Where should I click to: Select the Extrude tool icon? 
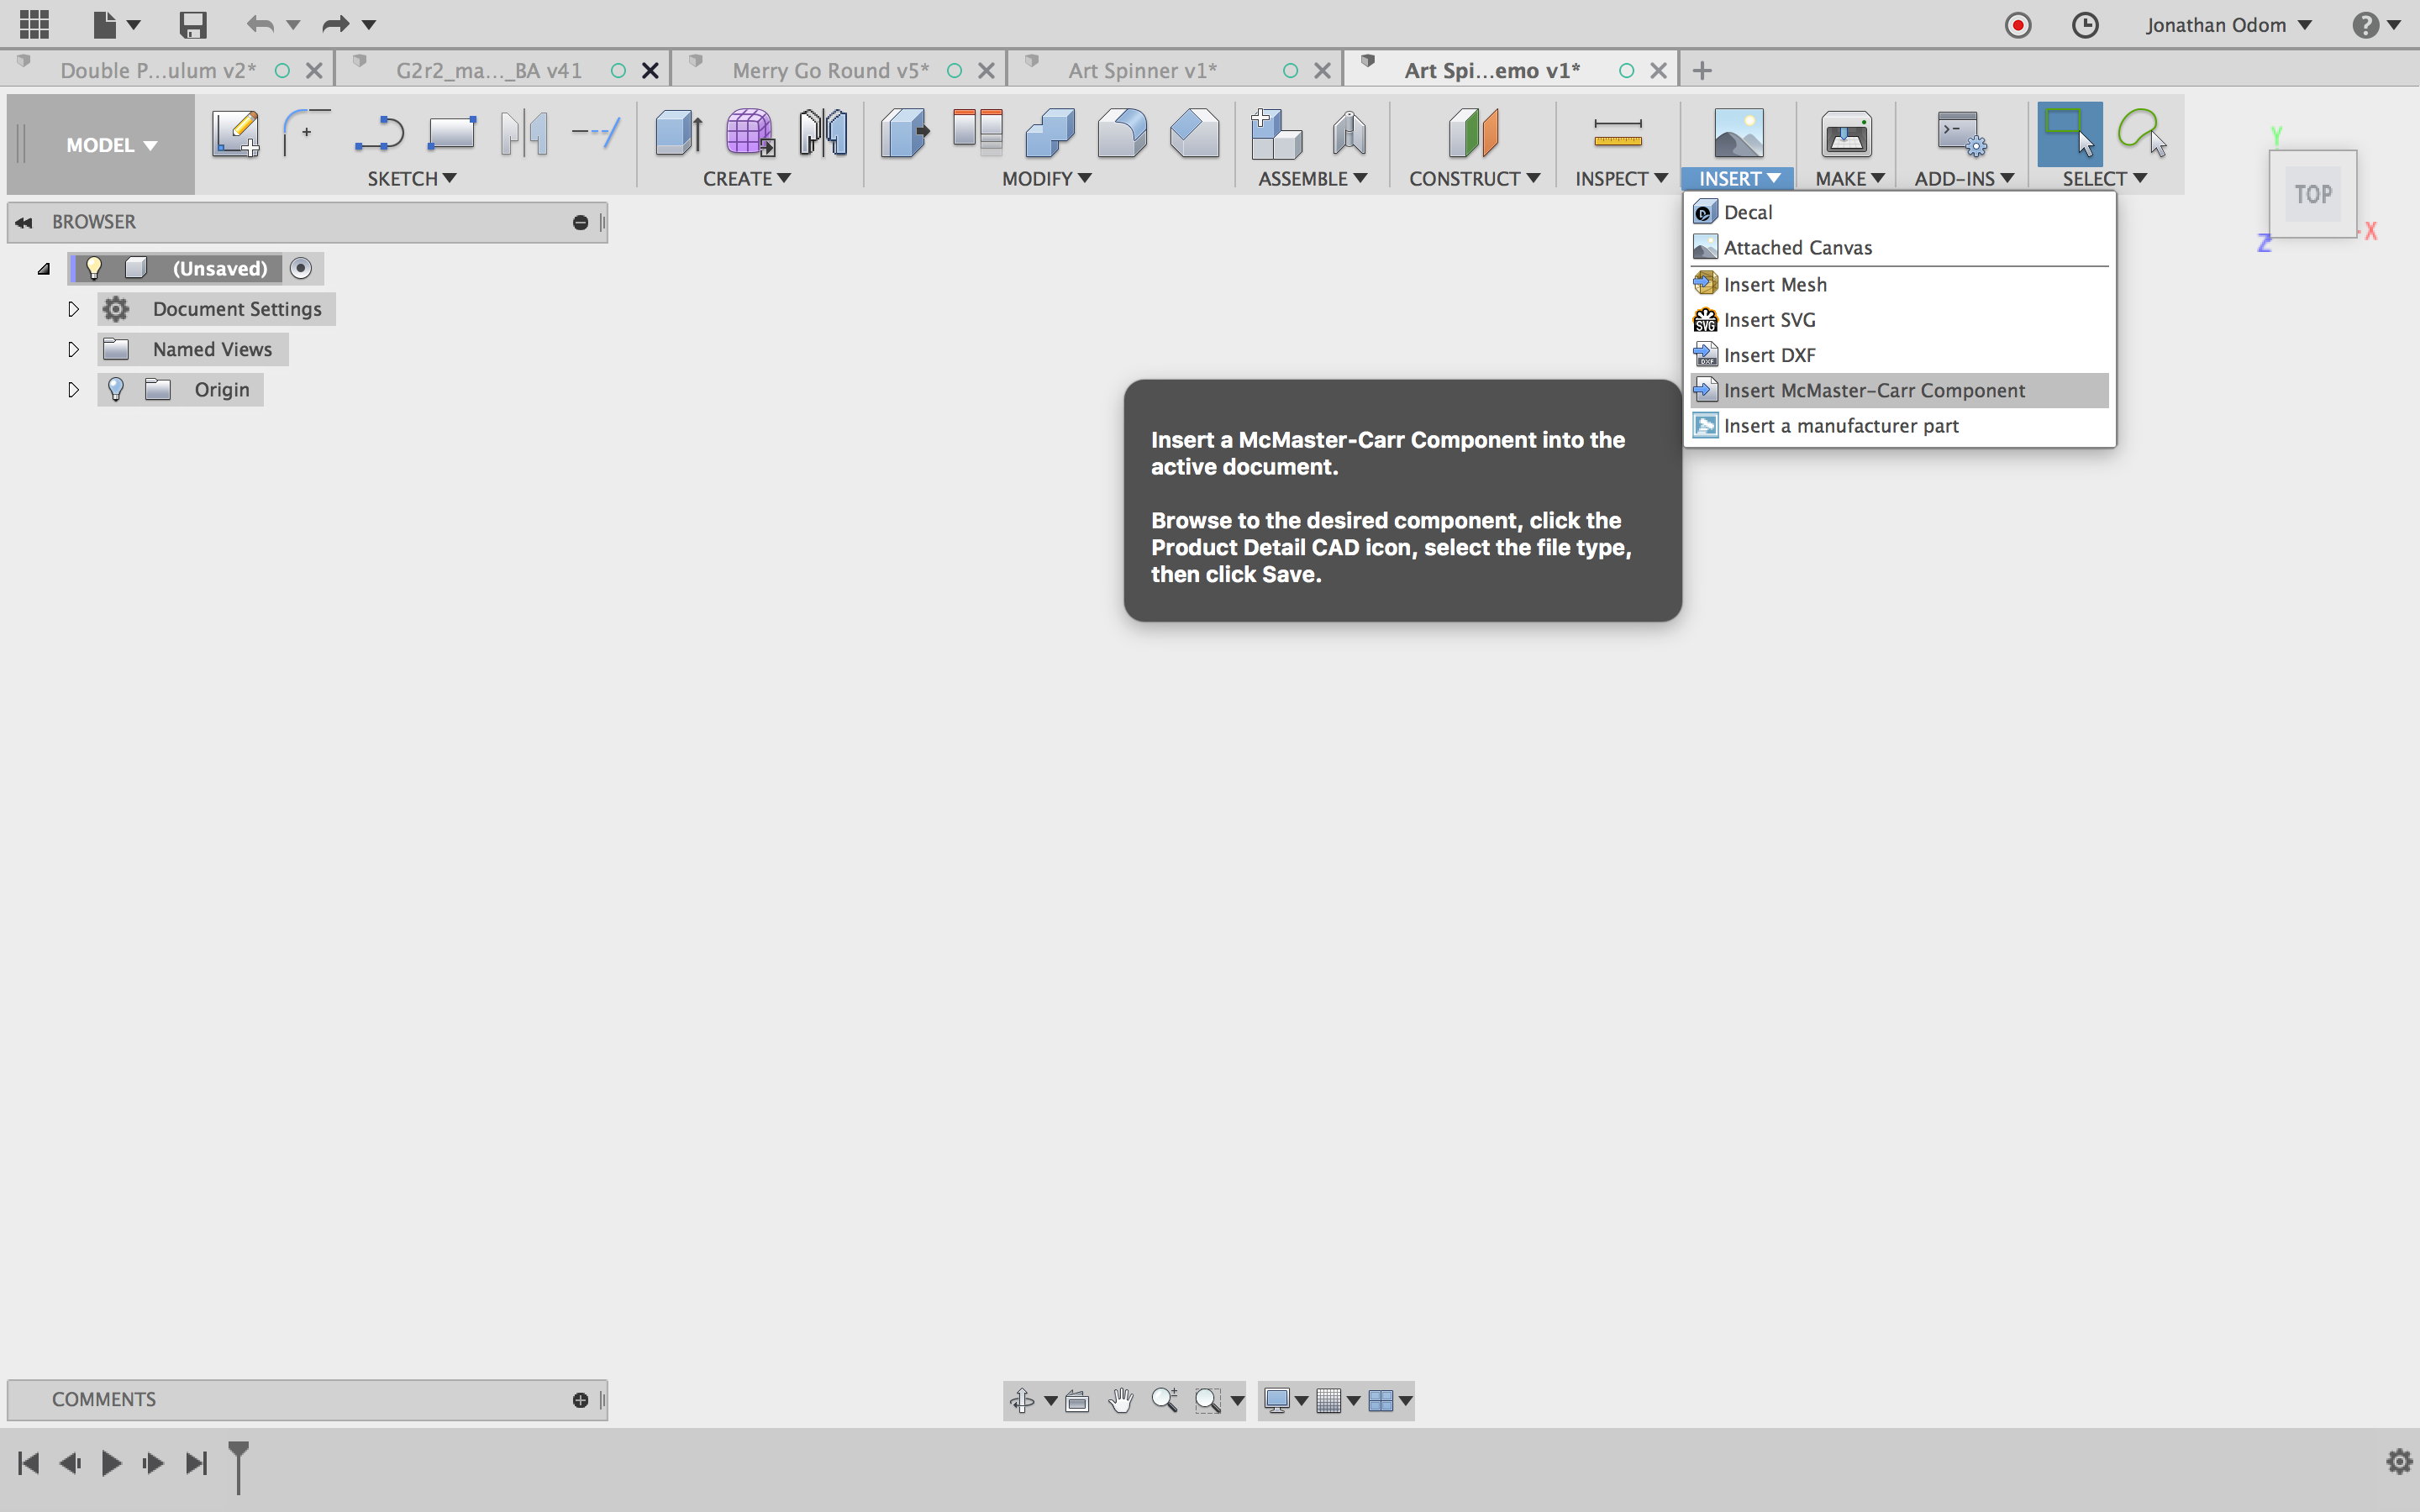click(678, 133)
